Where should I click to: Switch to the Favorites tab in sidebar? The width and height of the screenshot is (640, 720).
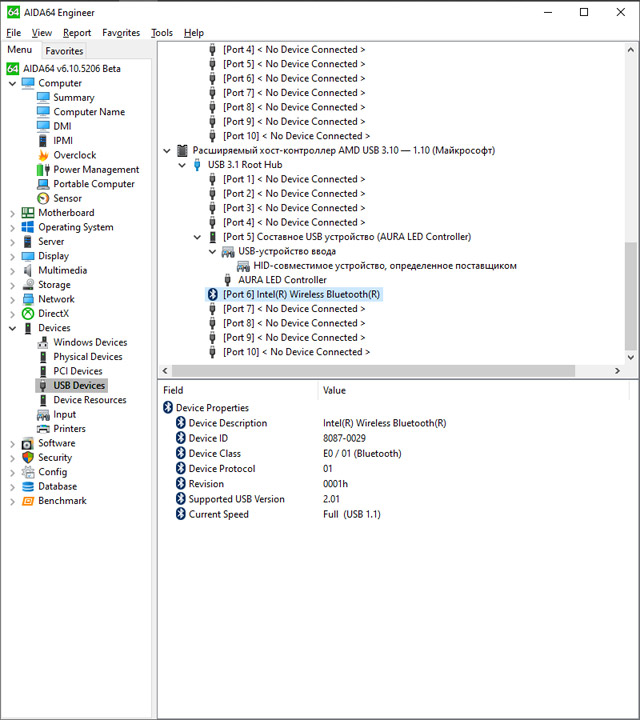pyautogui.click(x=64, y=51)
